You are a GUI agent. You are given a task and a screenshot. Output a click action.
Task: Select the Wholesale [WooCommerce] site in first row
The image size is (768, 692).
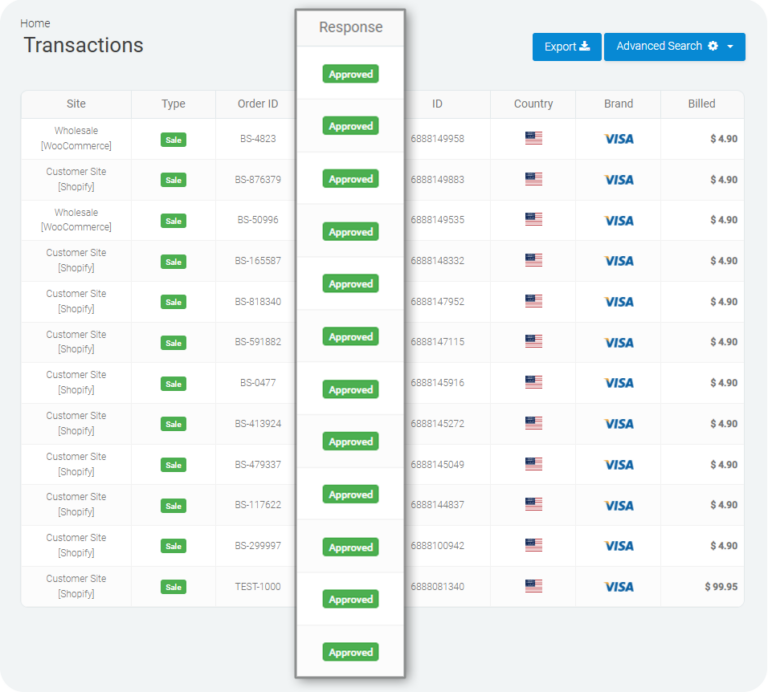(x=76, y=139)
